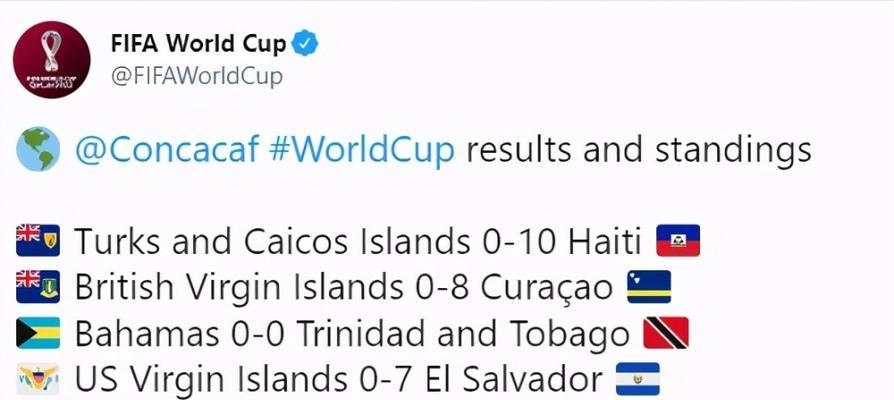Click the Trinidad and Tobago flag icon
The width and height of the screenshot is (894, 400).
coord(666,333)
